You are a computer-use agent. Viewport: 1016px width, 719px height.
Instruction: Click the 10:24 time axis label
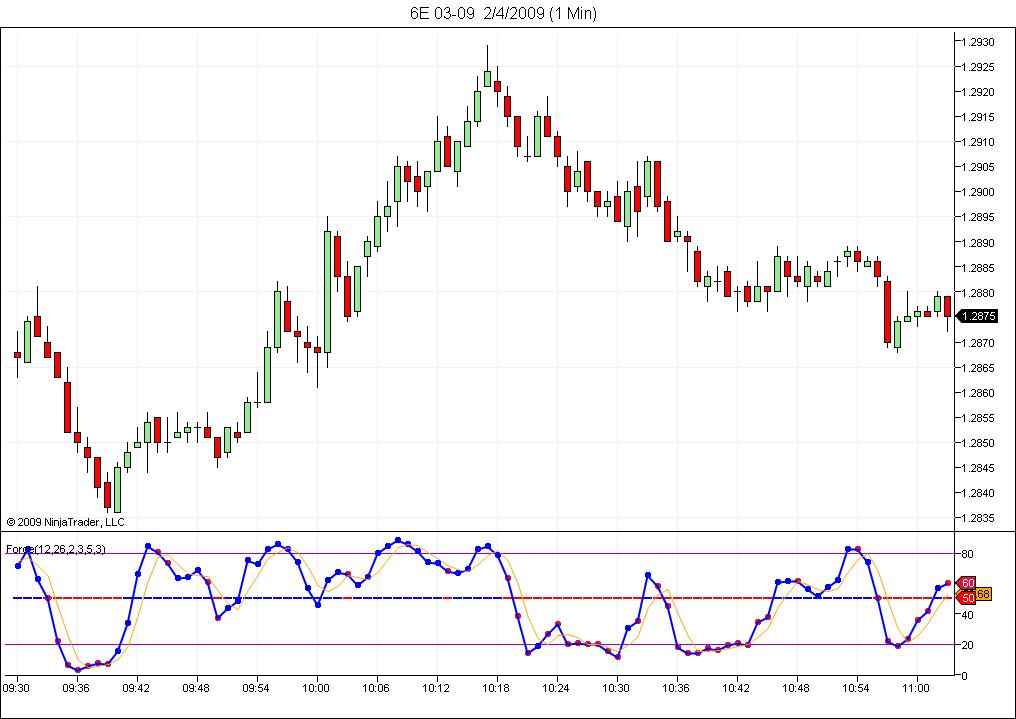[x=556, y=689]
